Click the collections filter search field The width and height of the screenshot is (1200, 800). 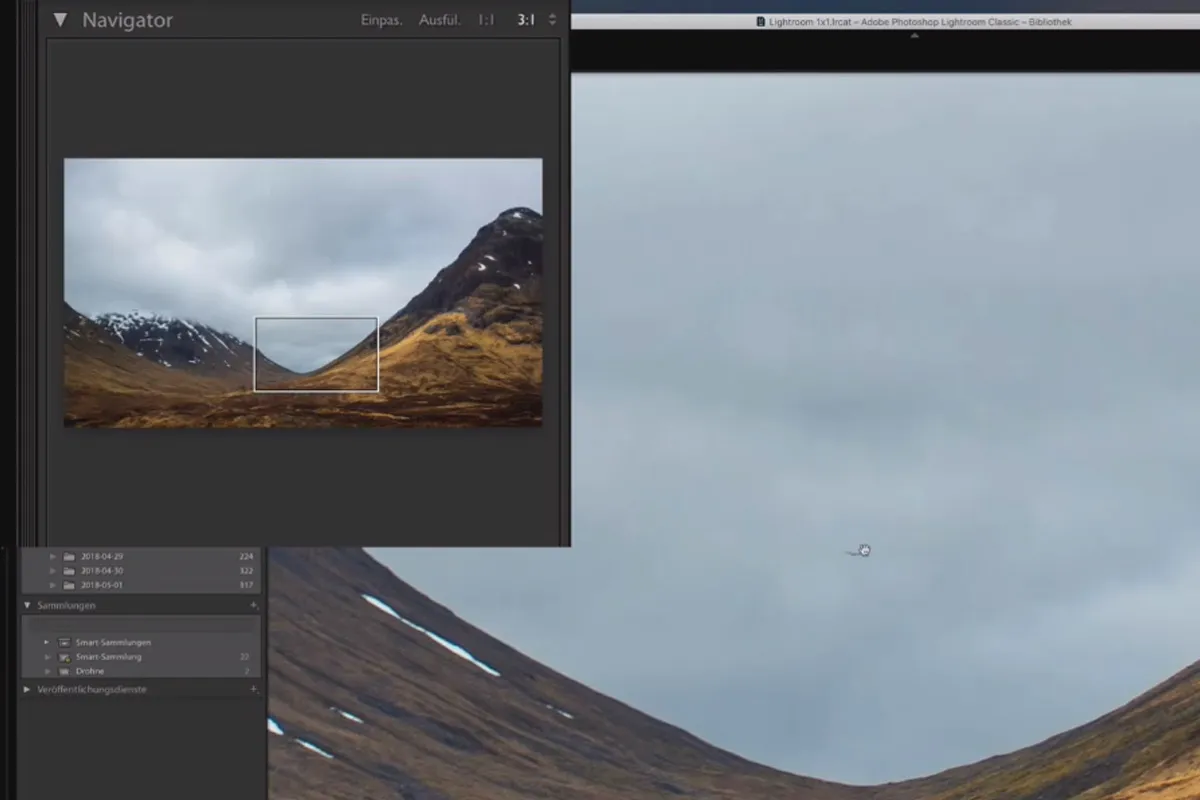(x=142, y=623)
